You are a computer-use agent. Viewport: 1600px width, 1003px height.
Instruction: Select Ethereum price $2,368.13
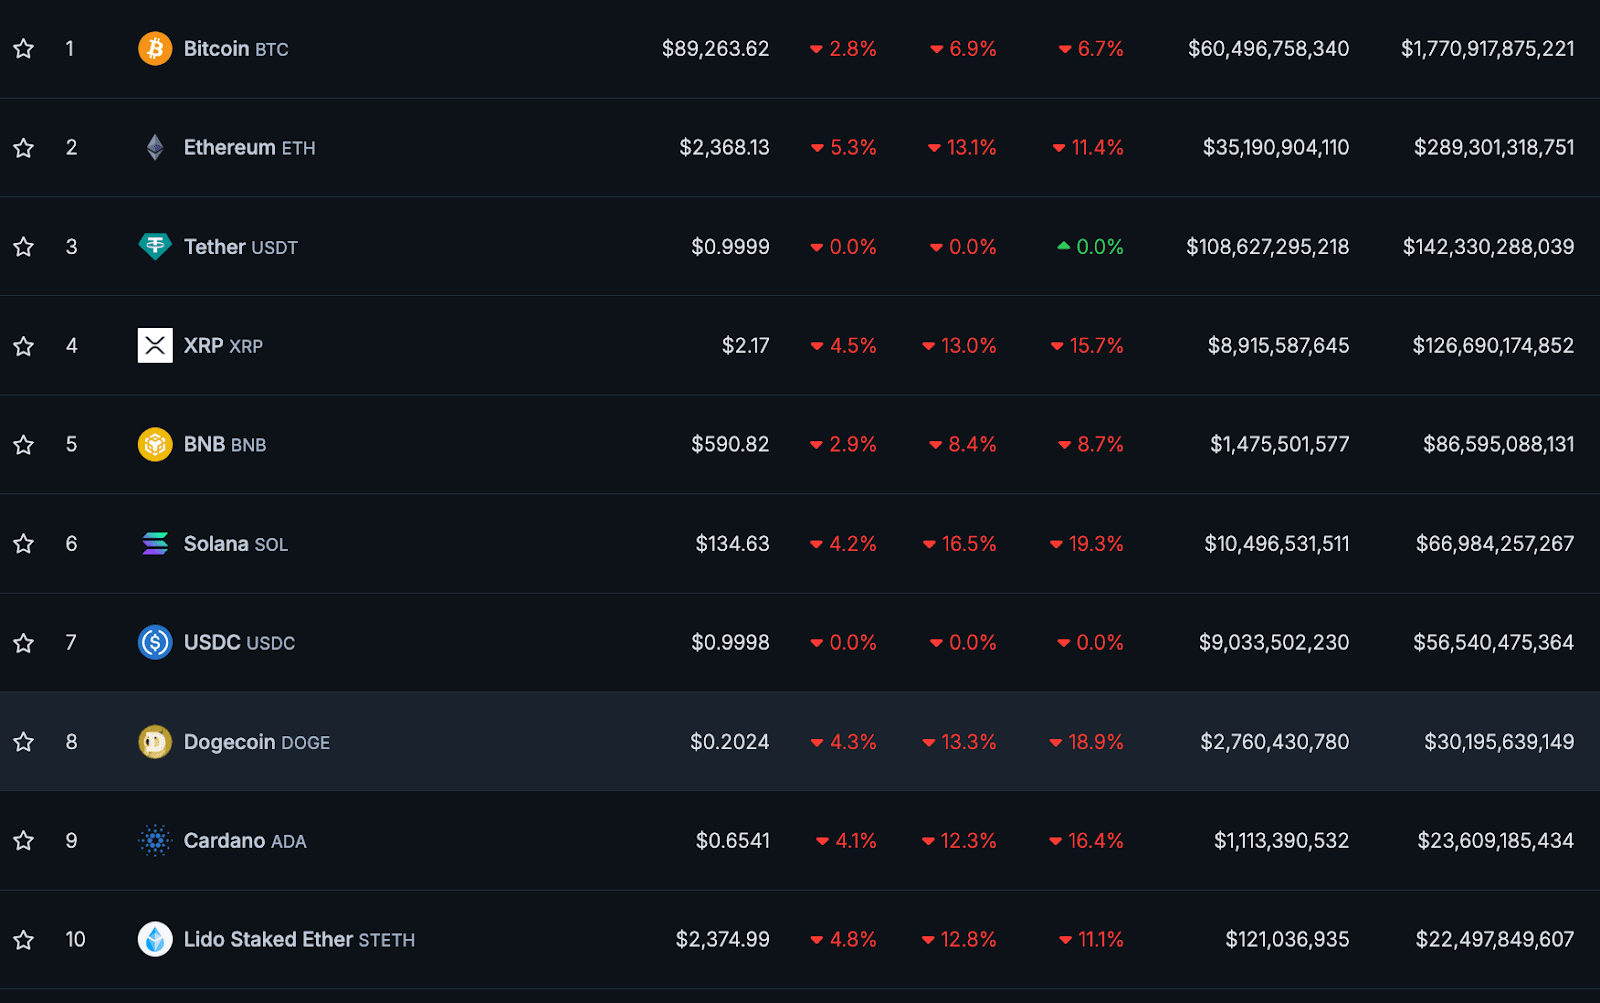coord(724,148)
